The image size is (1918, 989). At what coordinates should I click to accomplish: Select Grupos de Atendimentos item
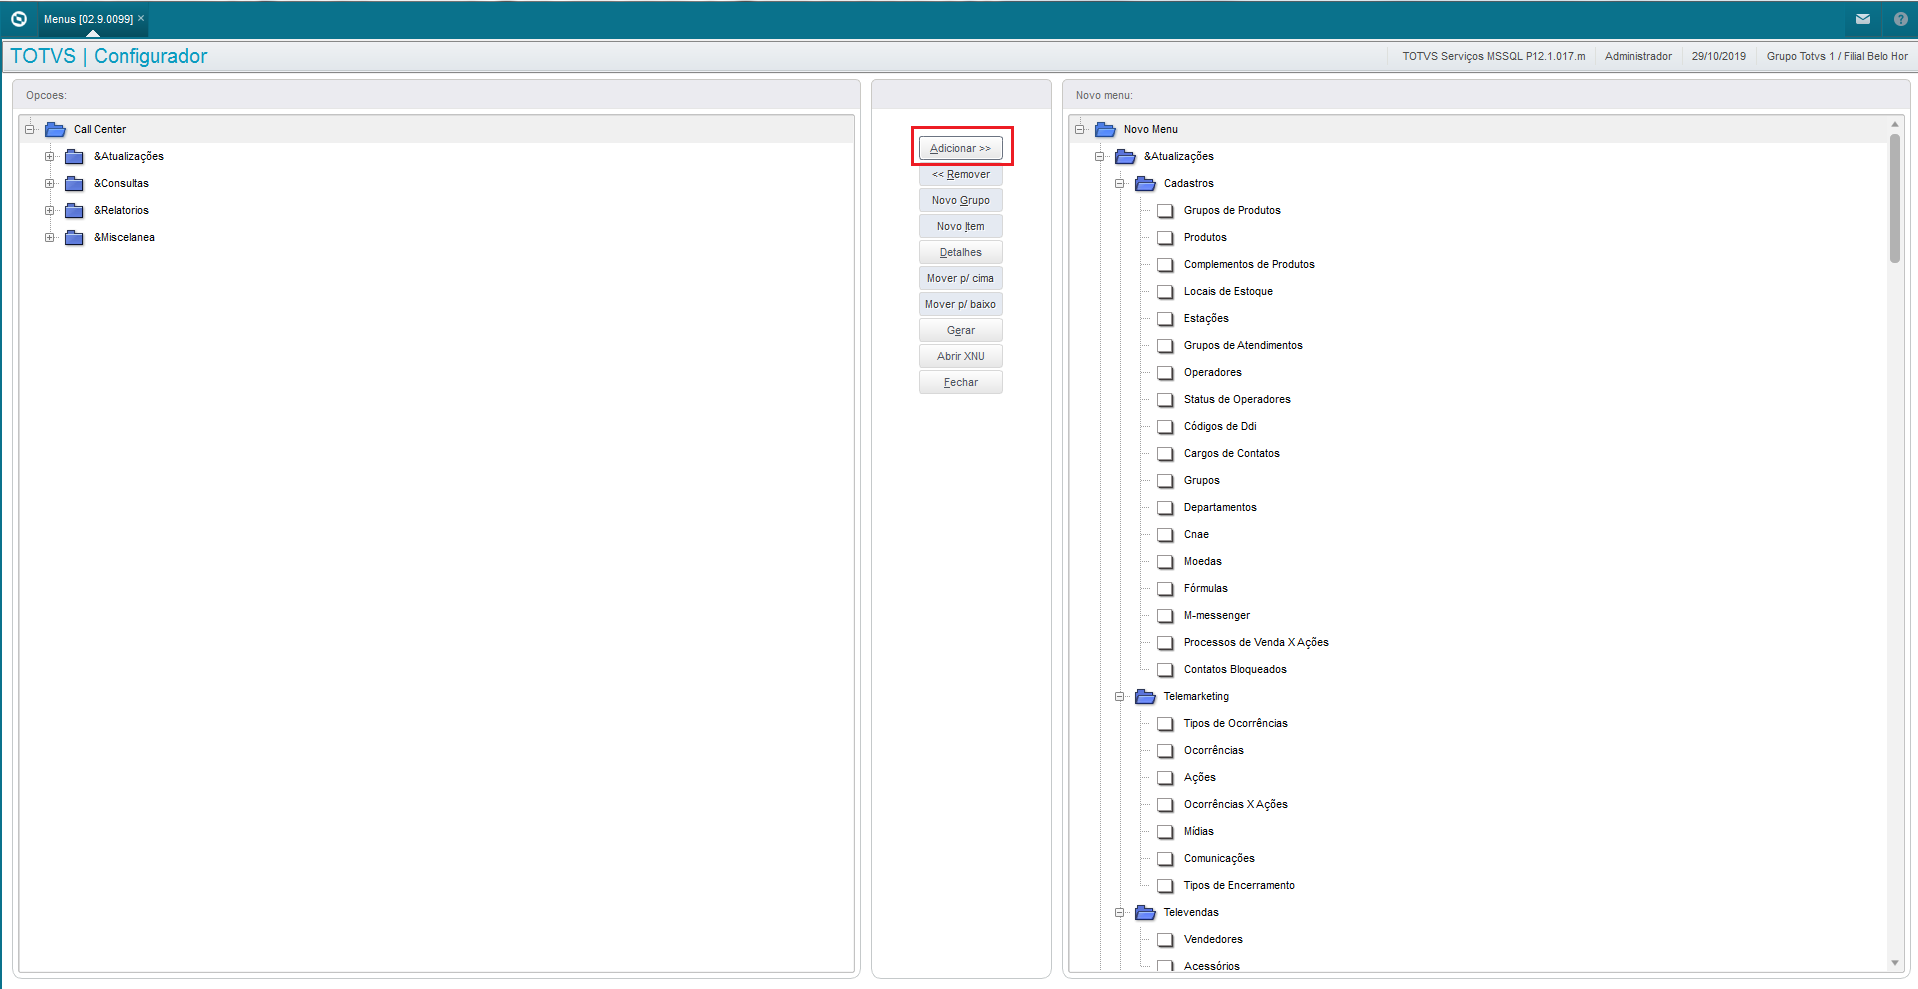coord(1243,345)
